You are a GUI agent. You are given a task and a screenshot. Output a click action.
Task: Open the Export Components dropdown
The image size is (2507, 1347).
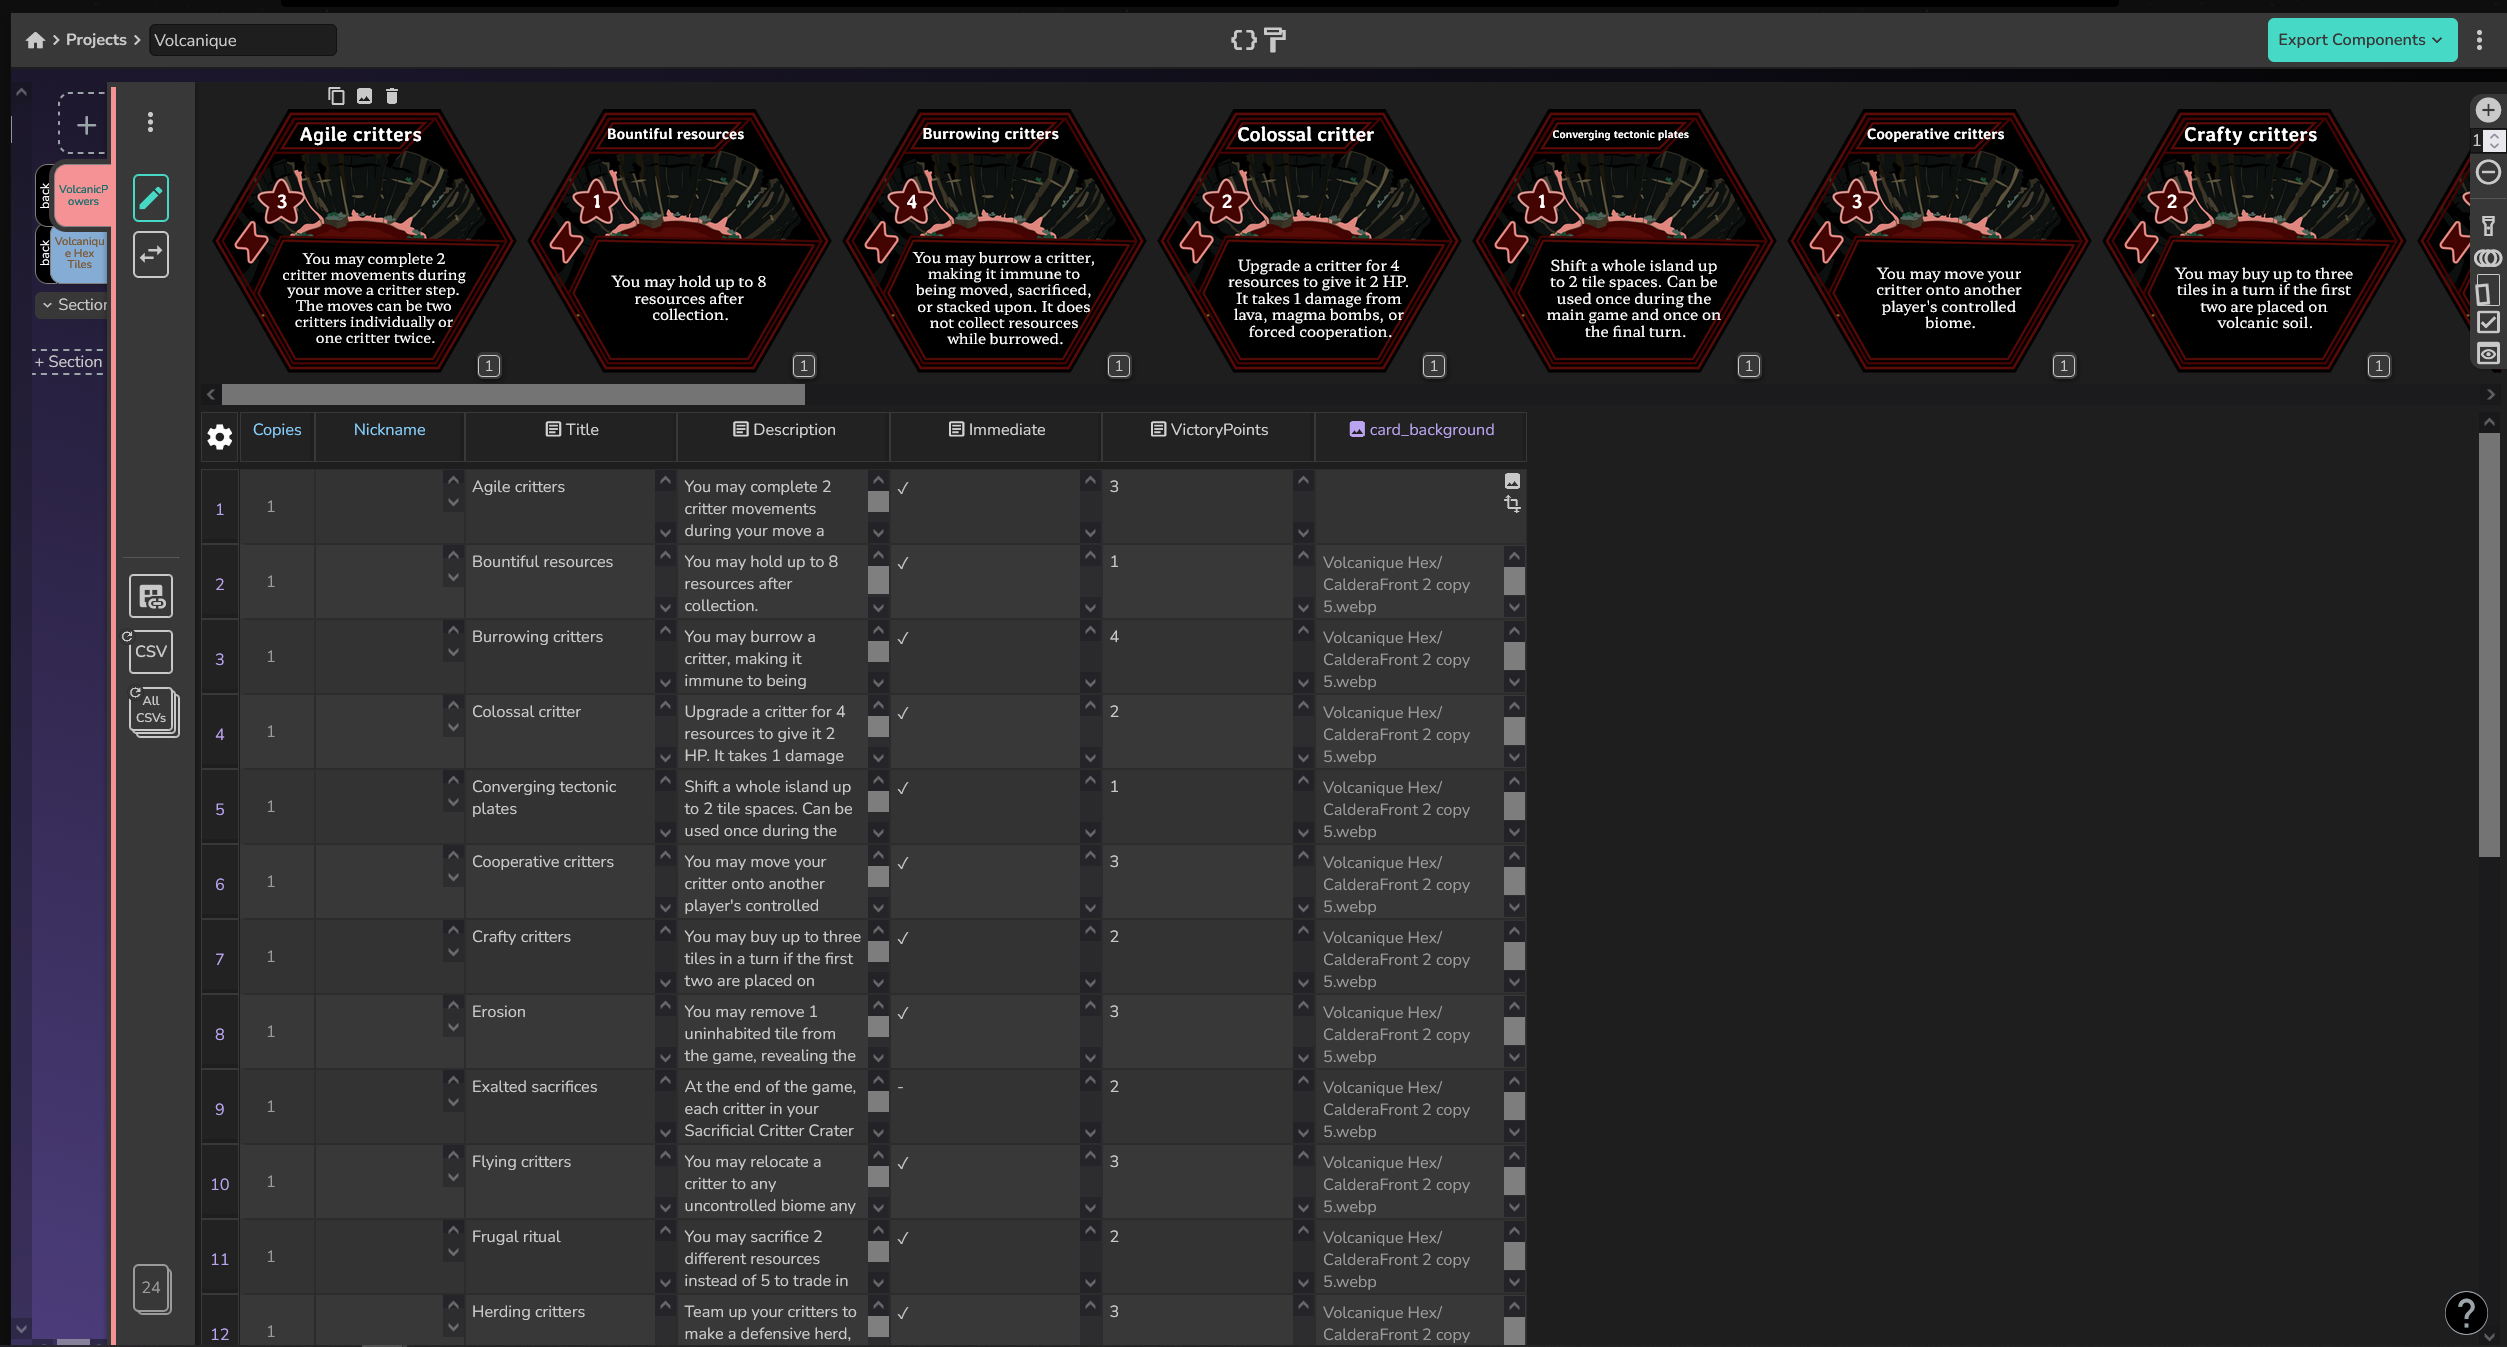2361,40
